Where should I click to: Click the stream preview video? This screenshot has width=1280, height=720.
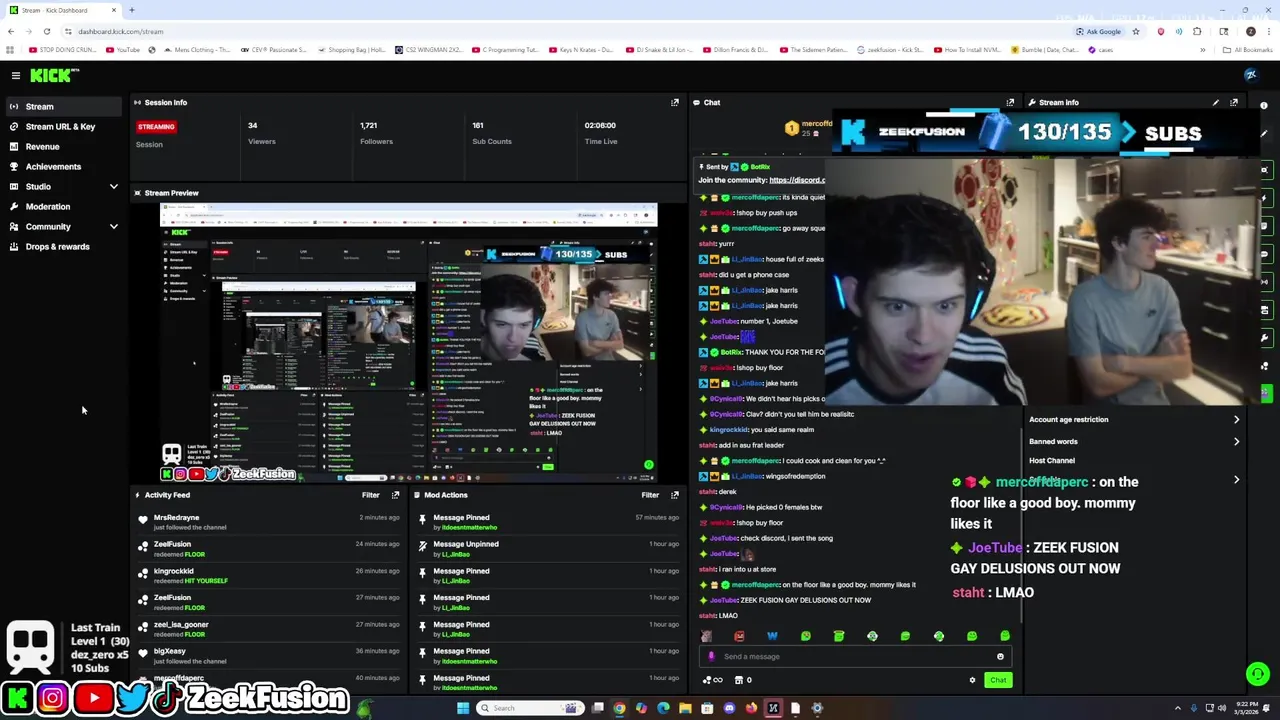(409, 343)
